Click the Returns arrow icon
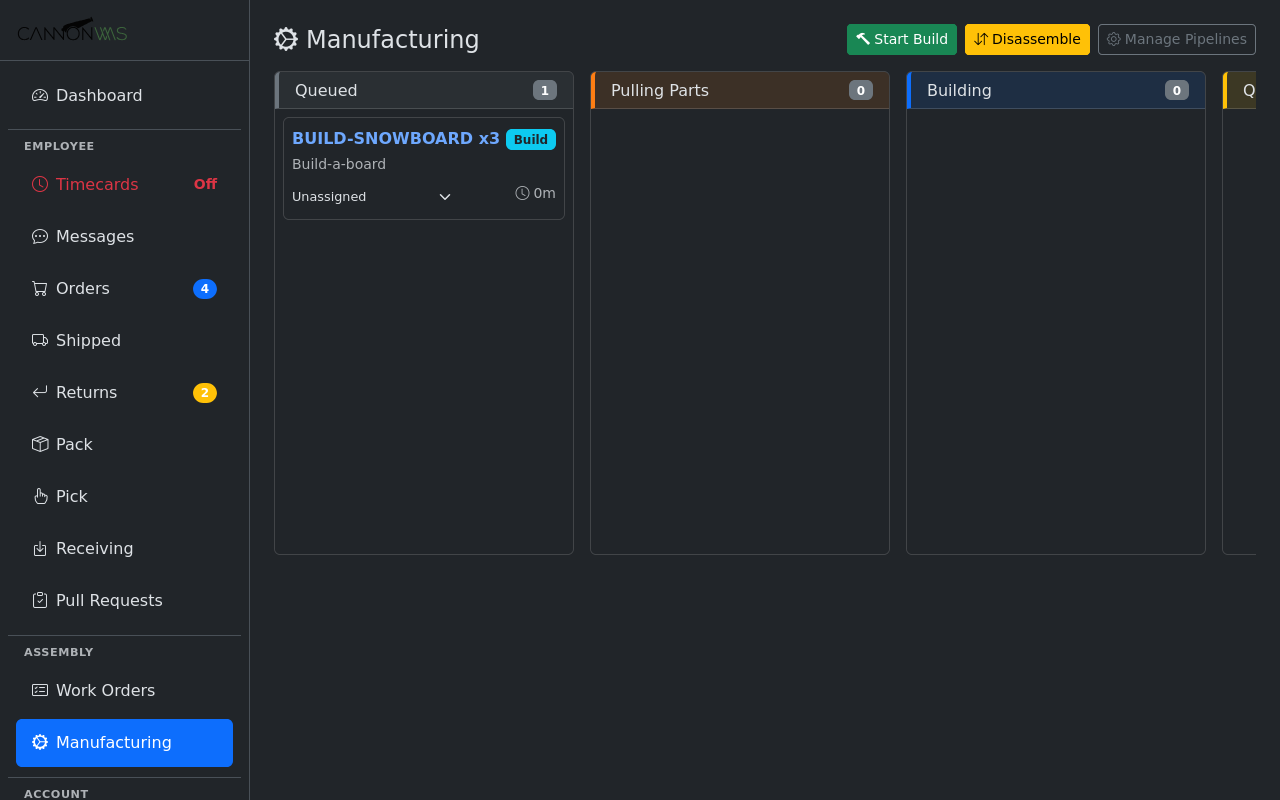 [40, 393]
